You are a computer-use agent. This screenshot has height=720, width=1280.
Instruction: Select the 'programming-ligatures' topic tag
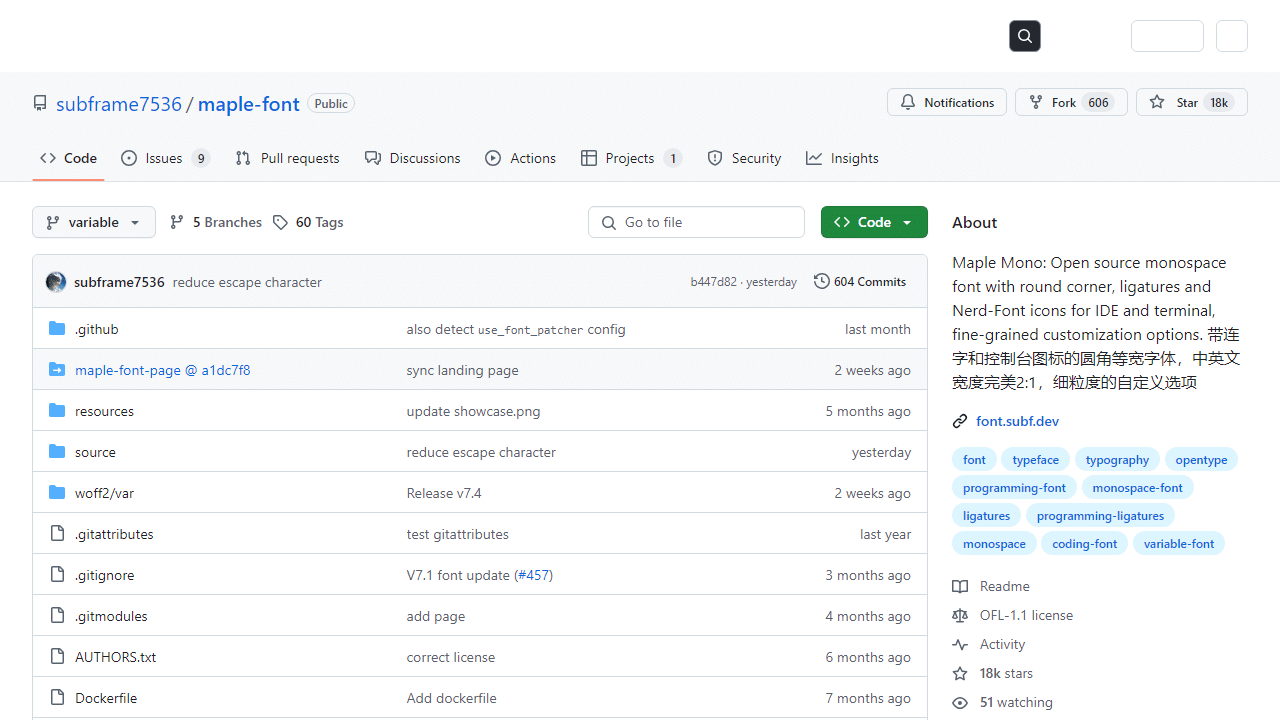click(x=1100, y=516)
